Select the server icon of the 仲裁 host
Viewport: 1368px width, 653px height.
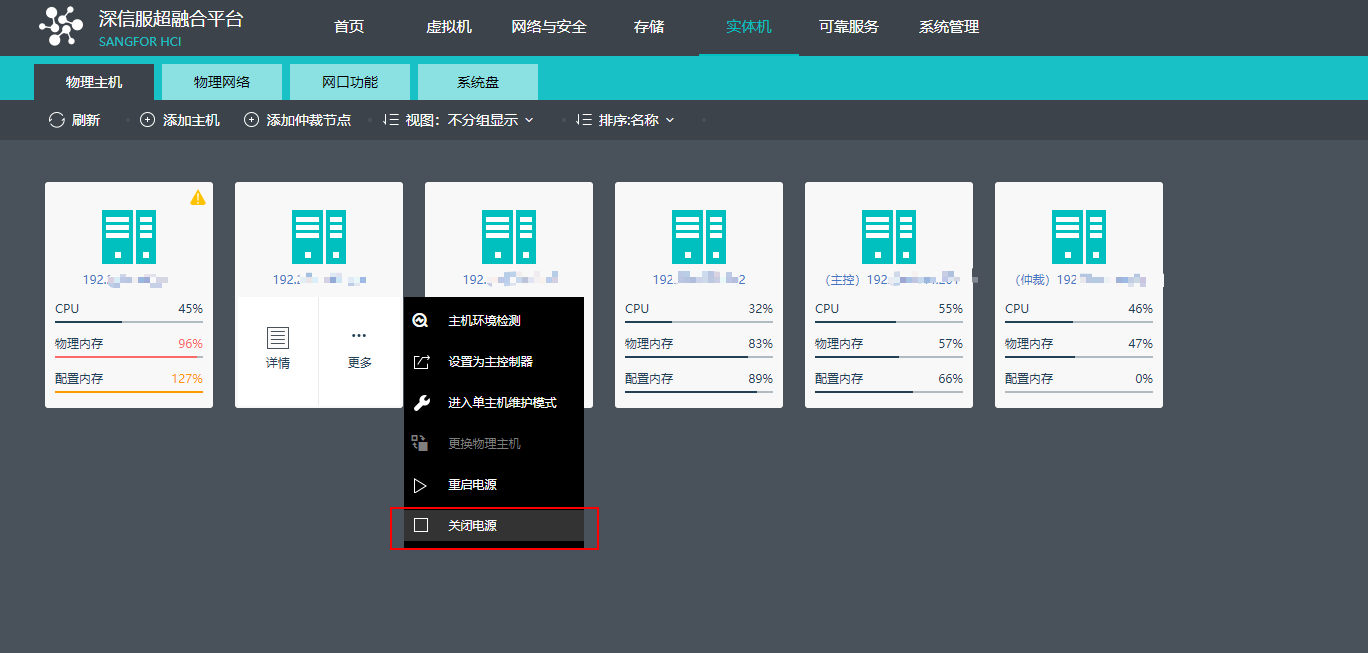point(1078,235)
